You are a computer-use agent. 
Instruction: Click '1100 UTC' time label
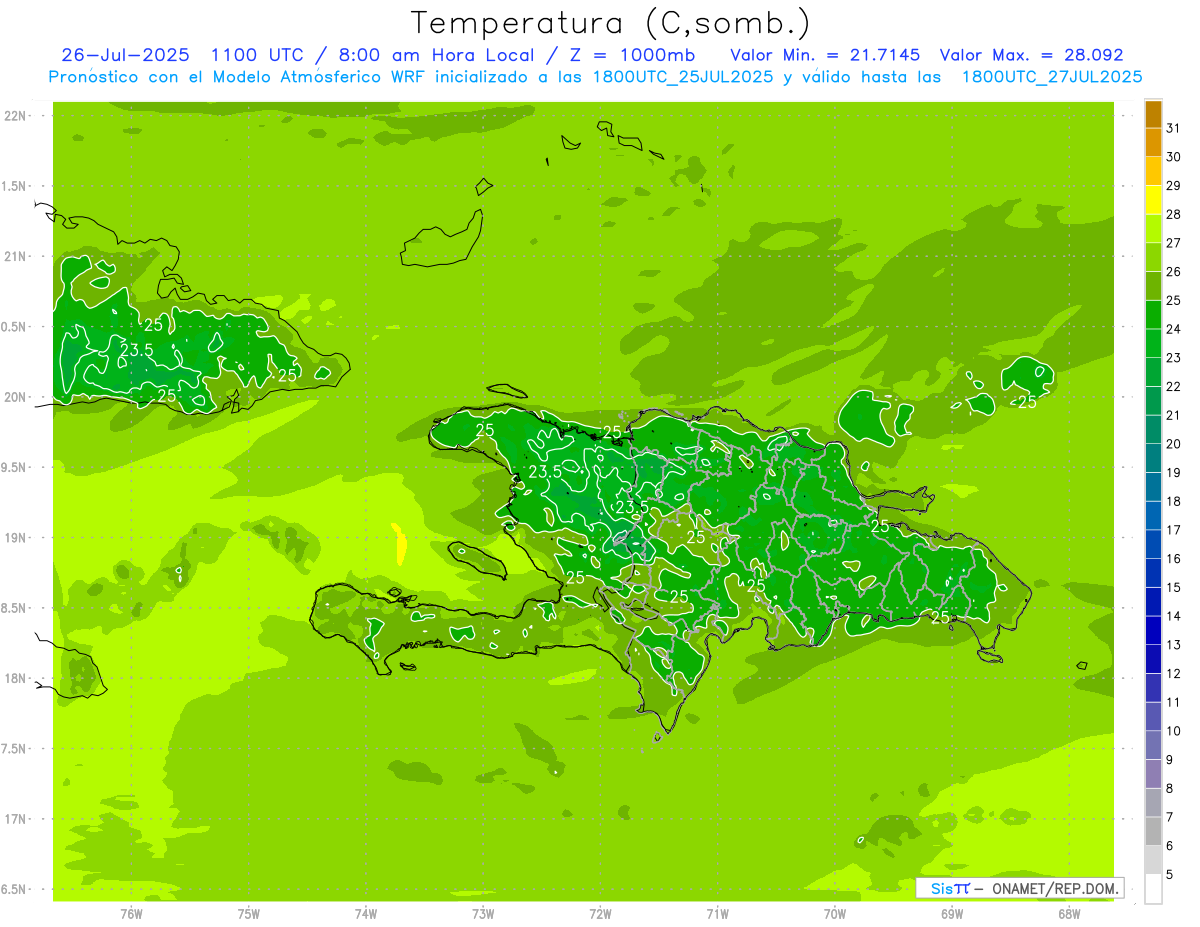[x=259, y=55]
